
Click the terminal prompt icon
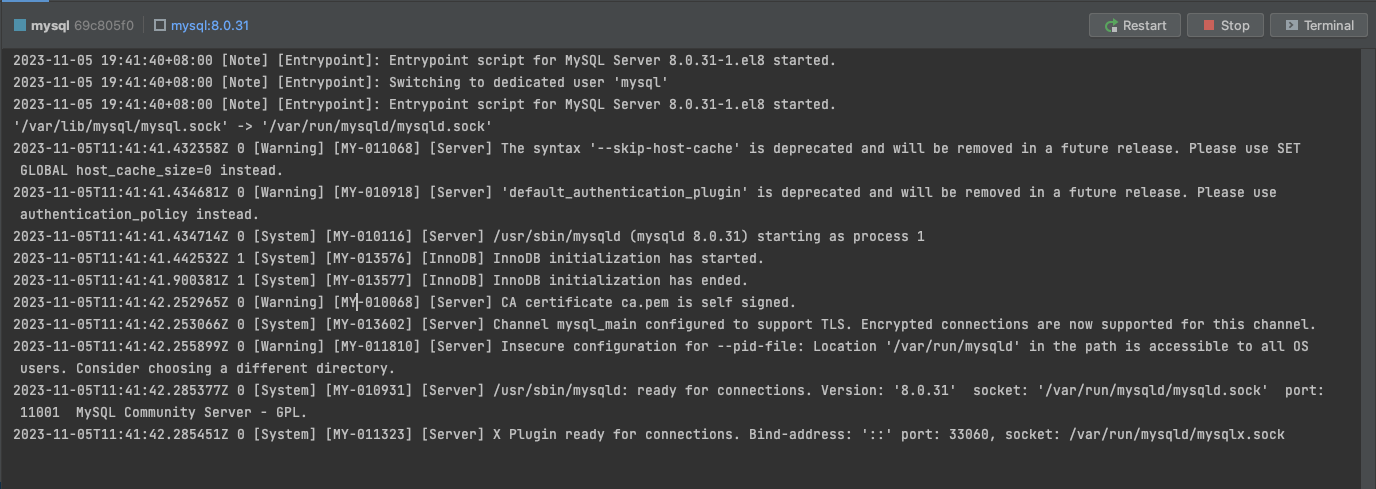[x=1292, y=25]
